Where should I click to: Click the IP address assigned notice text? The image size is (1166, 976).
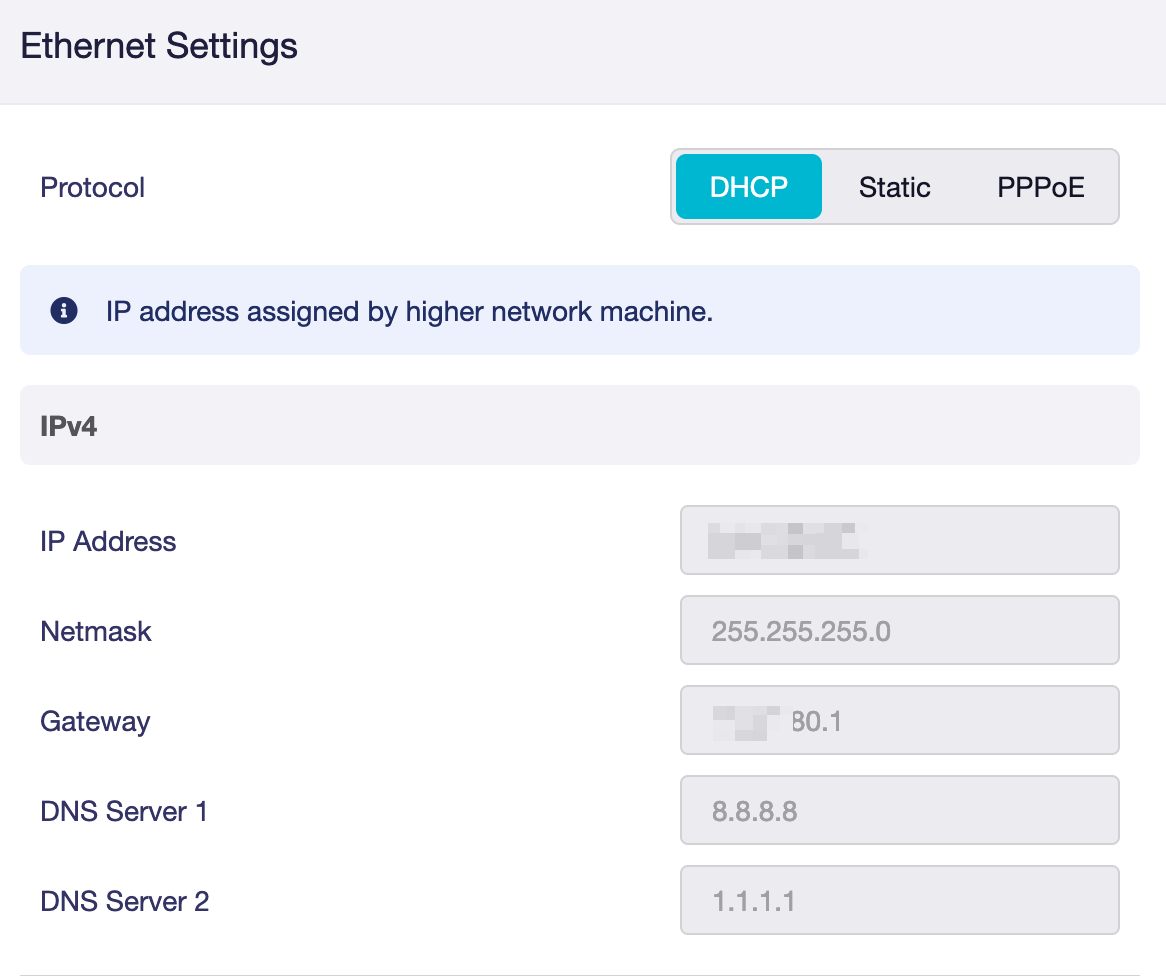(409, 312)
